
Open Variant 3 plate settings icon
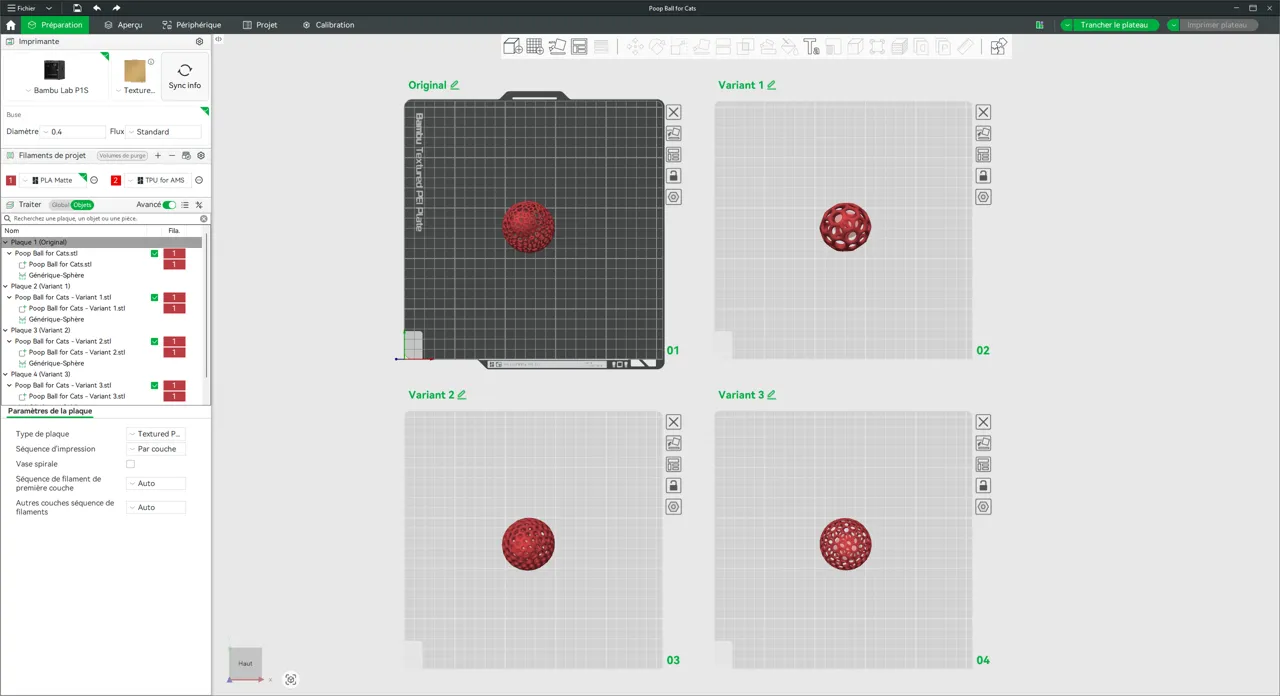[x=984, y=507]
